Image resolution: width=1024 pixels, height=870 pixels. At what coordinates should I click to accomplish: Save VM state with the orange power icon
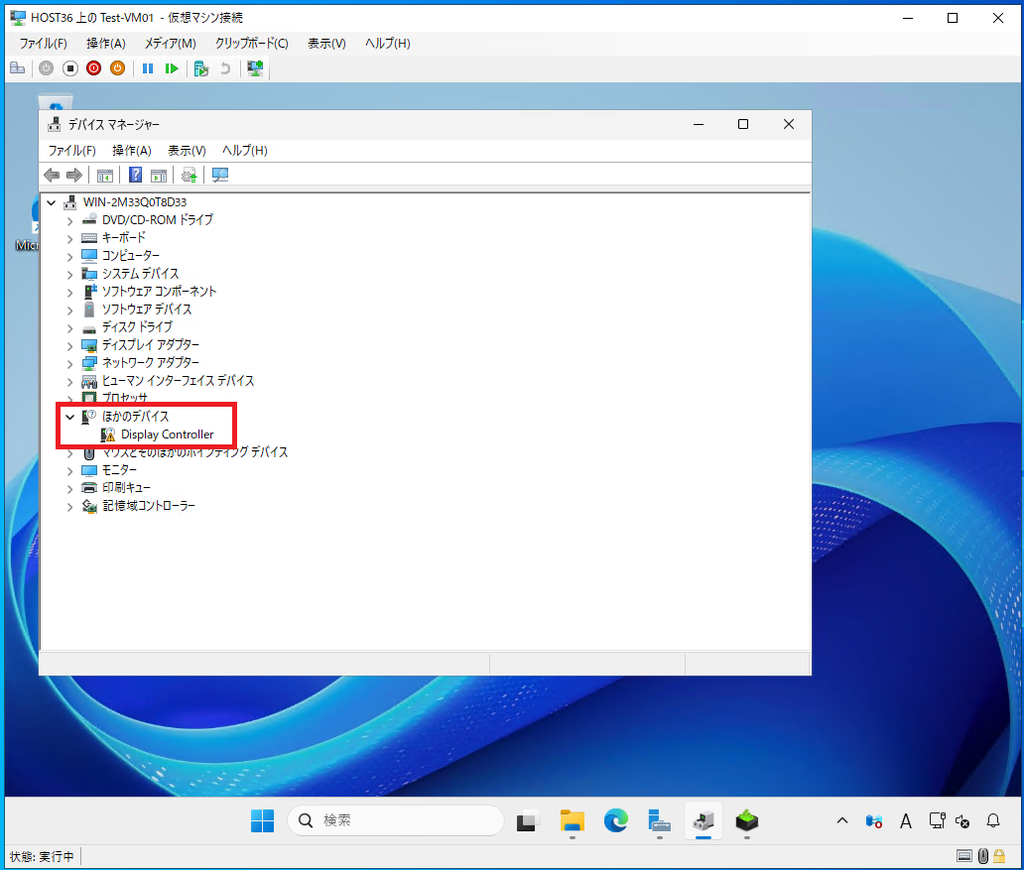pyautogui.click(x=118, y=68)
